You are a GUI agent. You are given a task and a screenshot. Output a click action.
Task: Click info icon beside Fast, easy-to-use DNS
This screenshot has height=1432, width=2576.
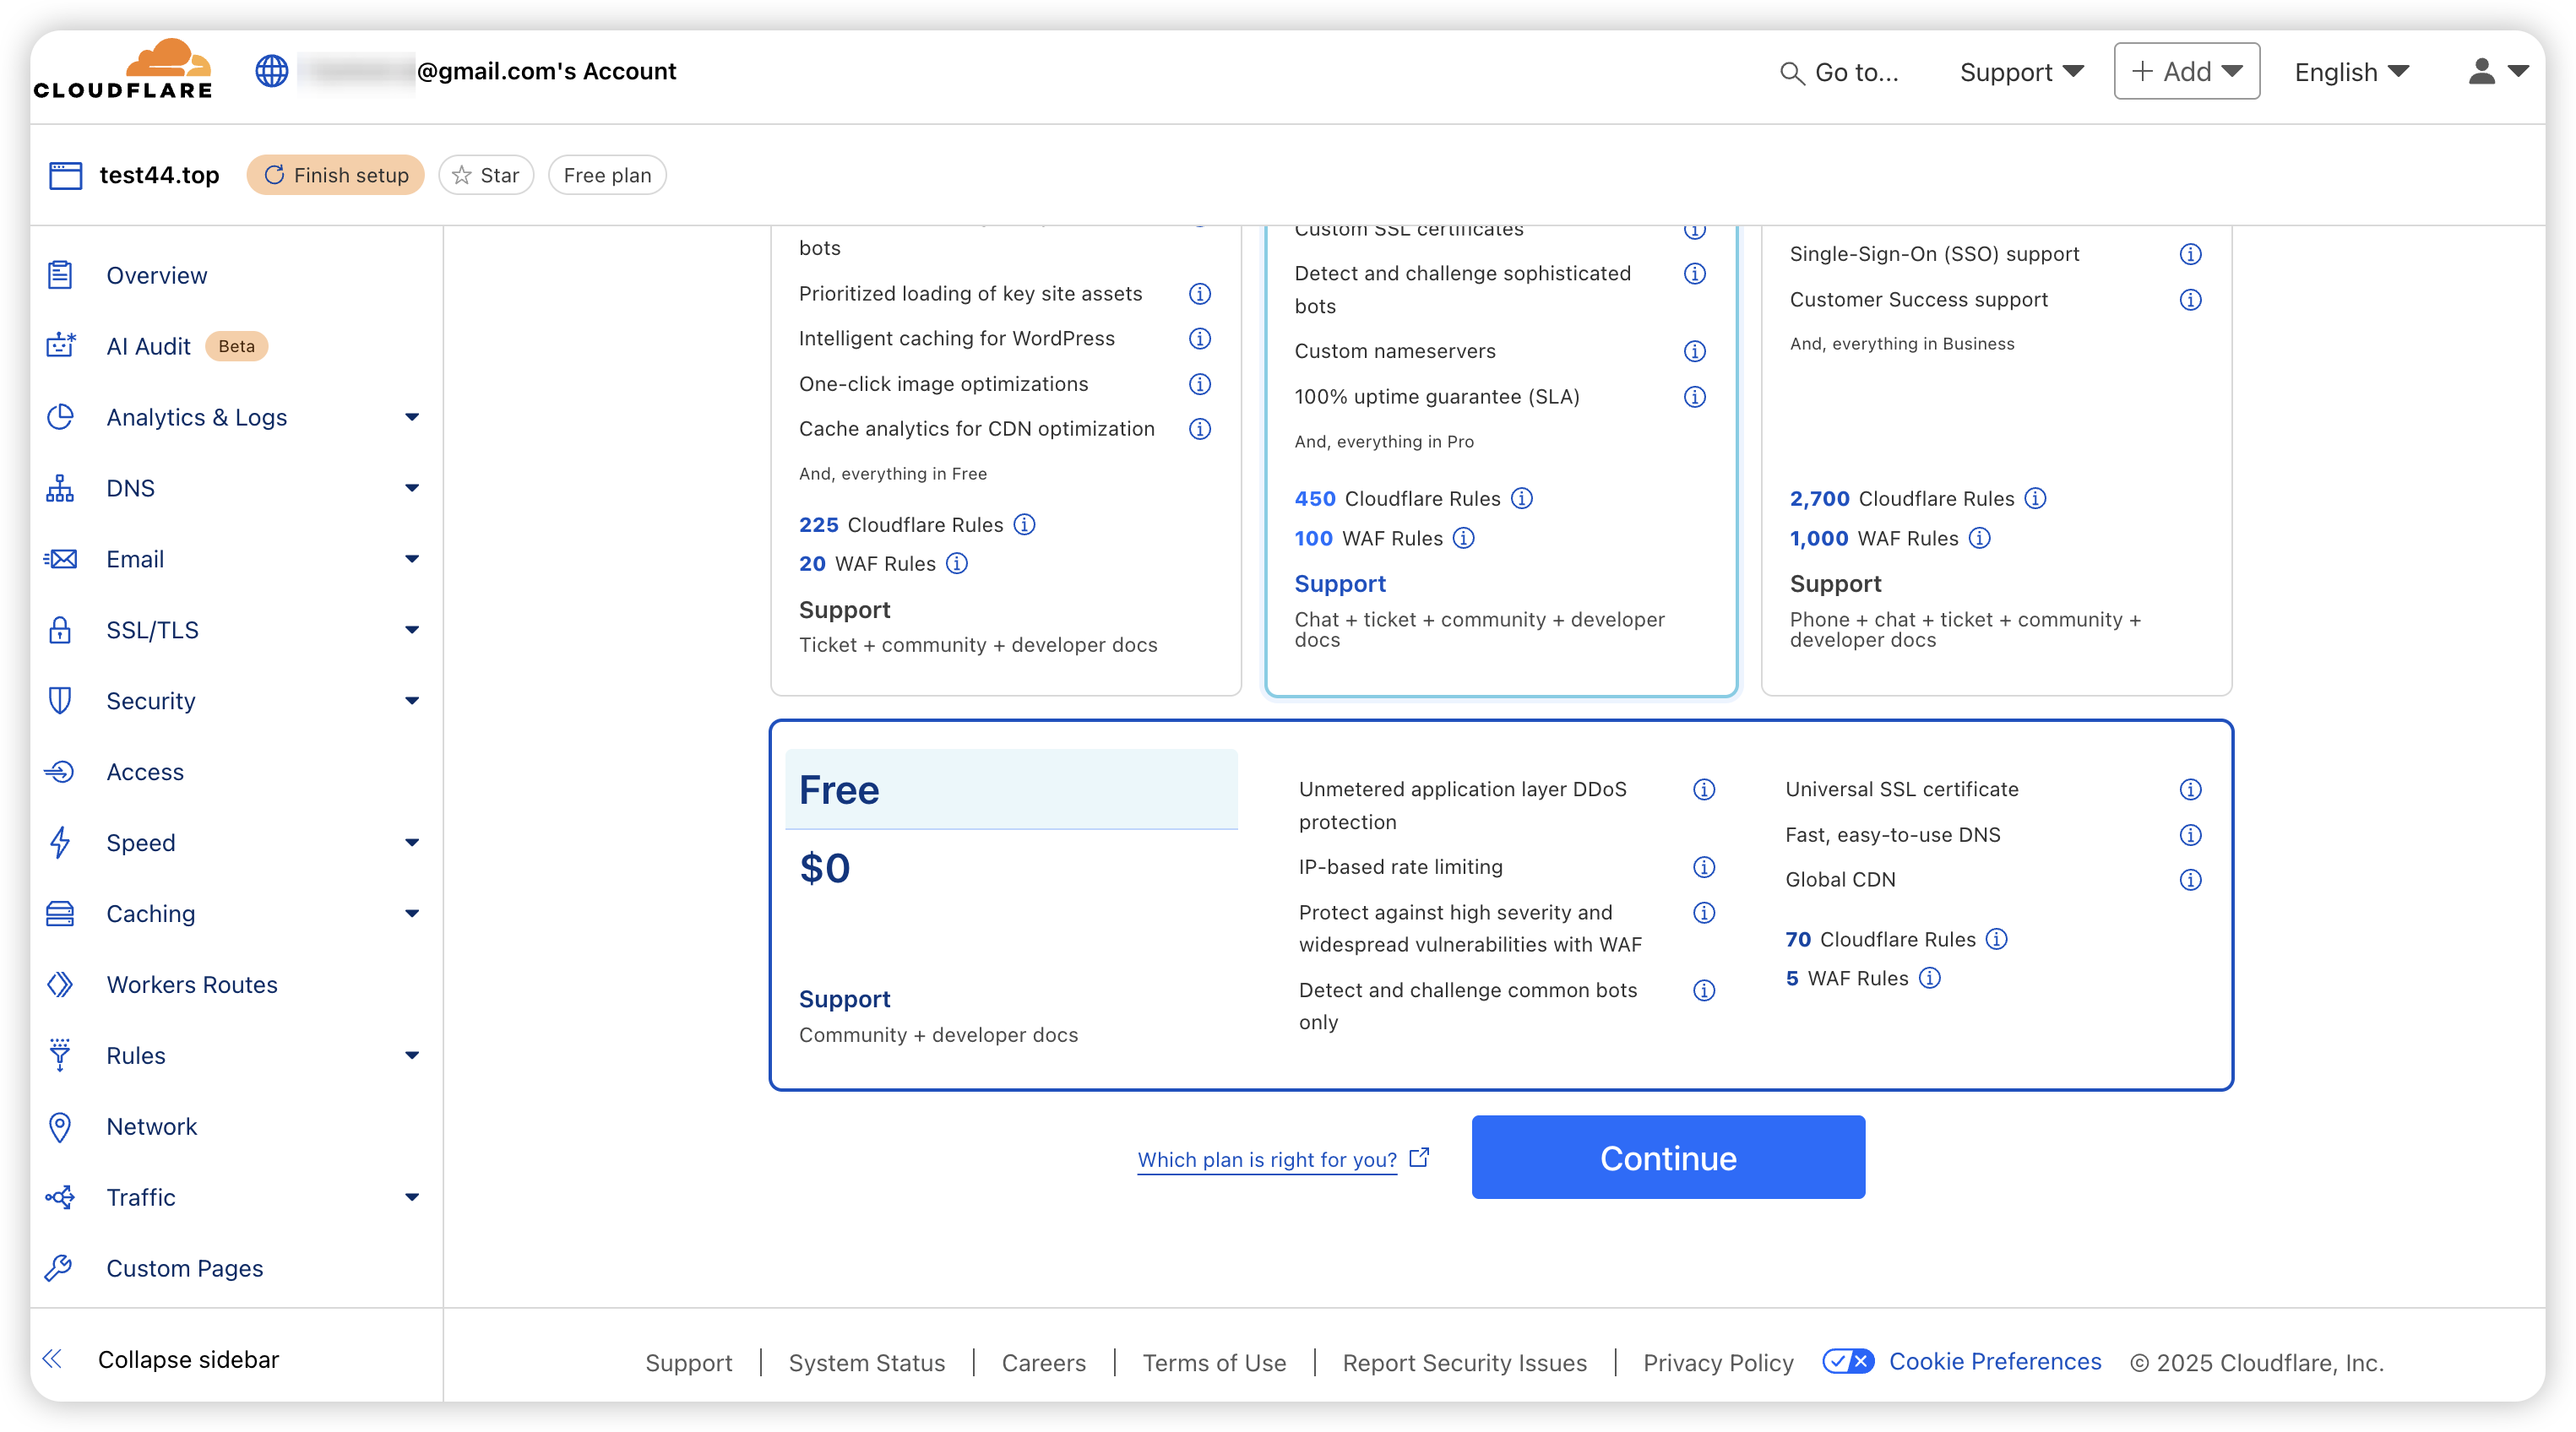pyautogui.click(x=2190, y=835)
